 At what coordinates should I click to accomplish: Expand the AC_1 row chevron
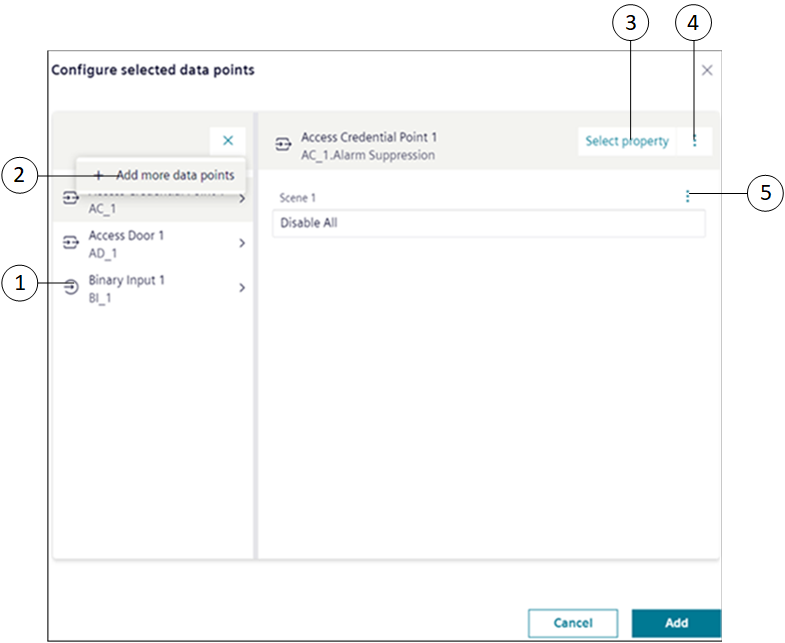[242, 199]
